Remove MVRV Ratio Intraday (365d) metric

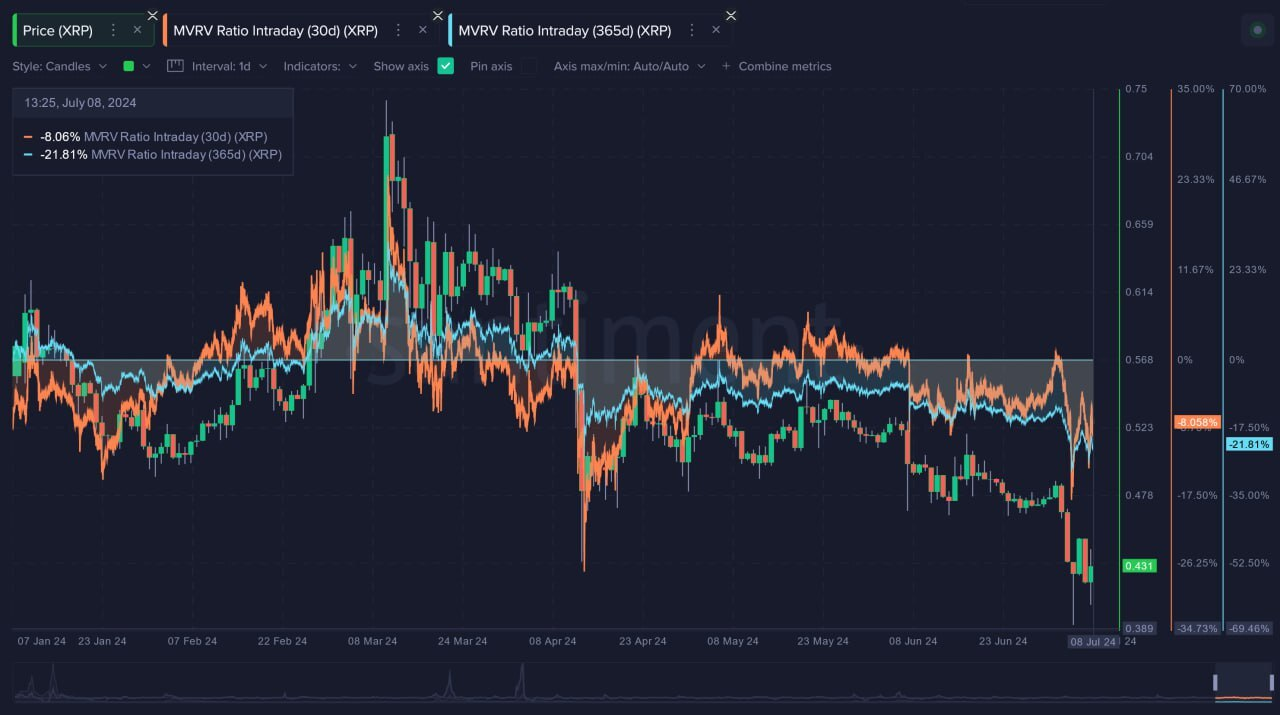(x=715, y=30)
